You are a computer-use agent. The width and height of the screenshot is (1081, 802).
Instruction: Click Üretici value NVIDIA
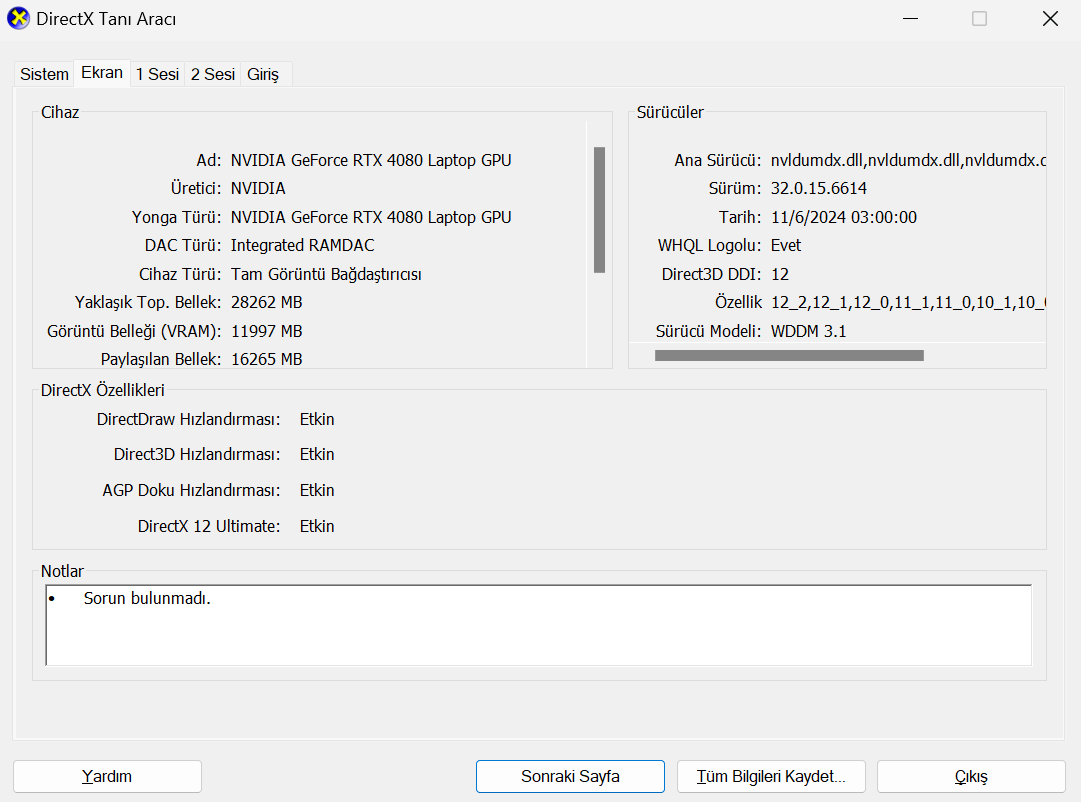258,188
